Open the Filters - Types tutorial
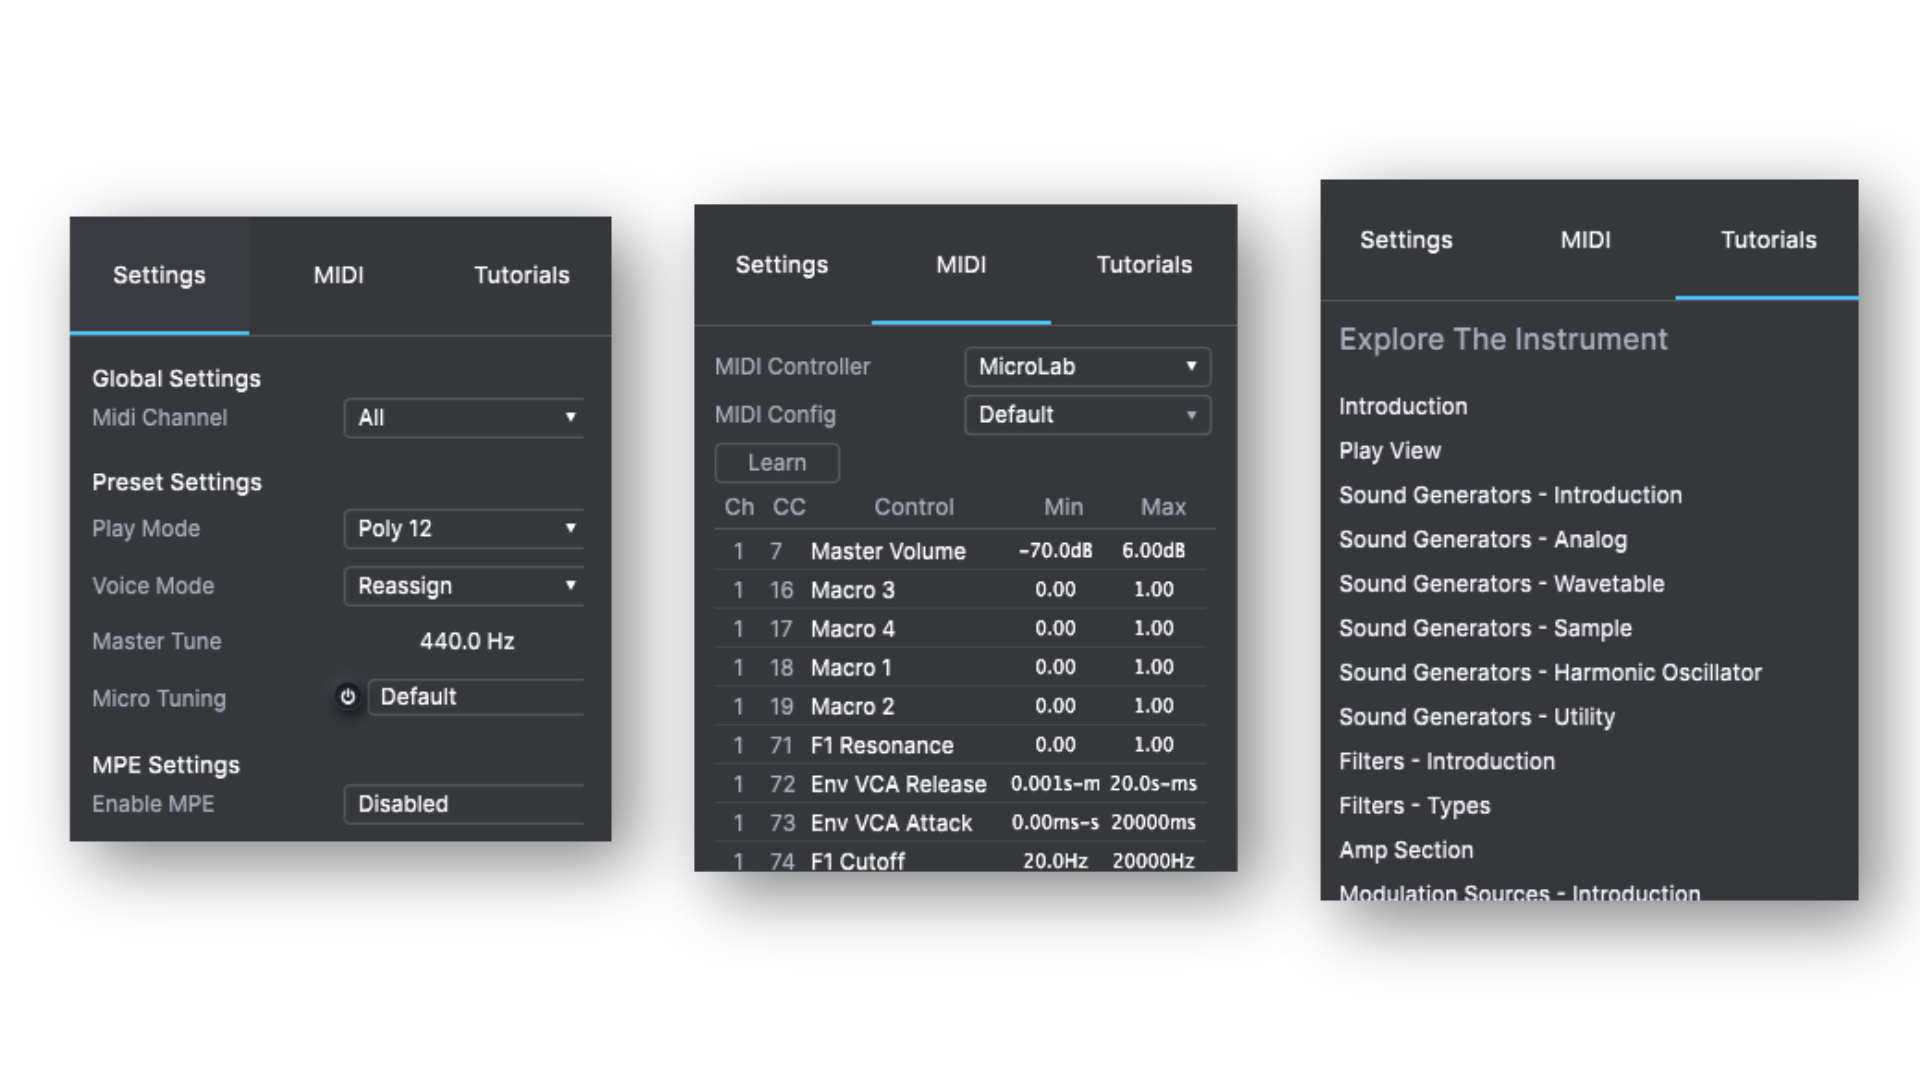 [1414, 806]
